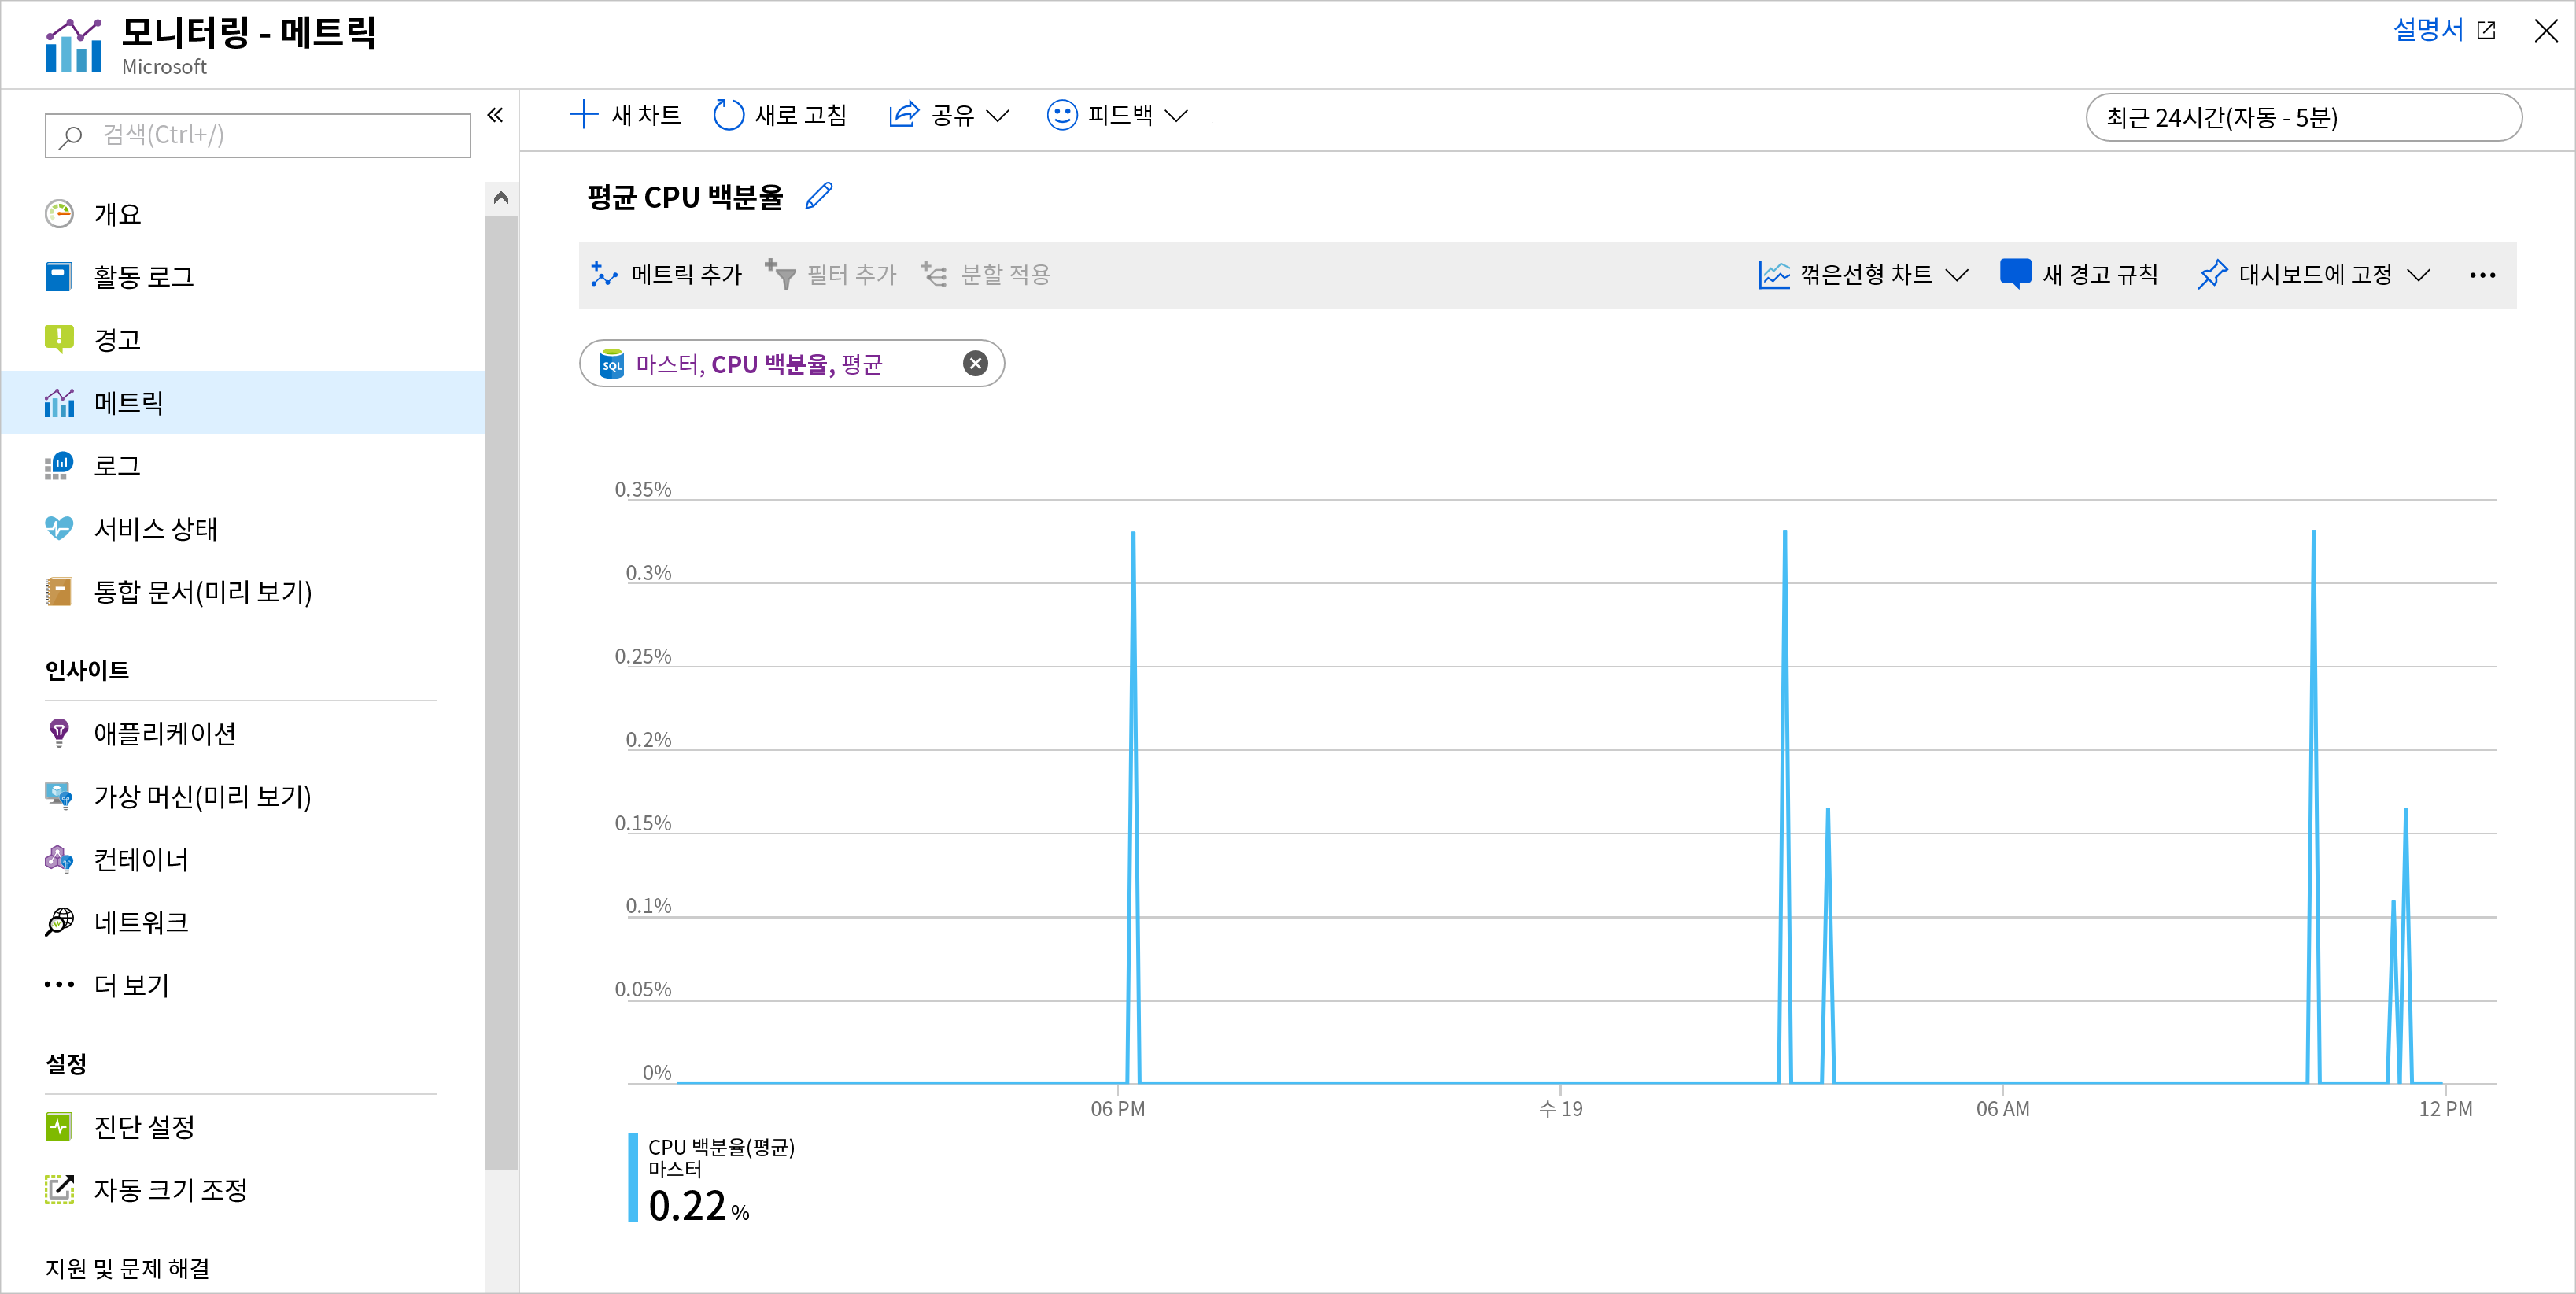Viewport: 2576px width, 1294px height.
Task: Close the 모니터링 - 메트릭 panel
Action: tap(2546, 31)
